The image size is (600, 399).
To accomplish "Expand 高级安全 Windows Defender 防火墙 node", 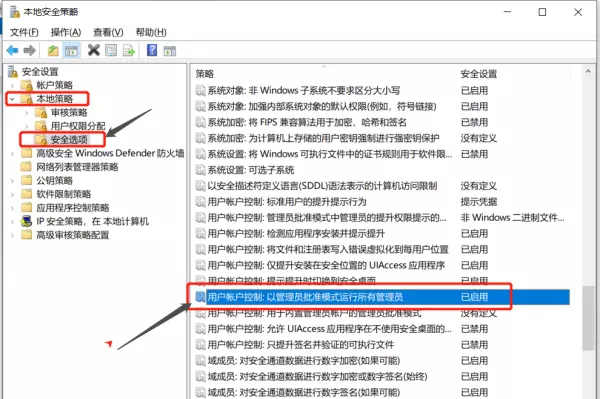I will click(x=12, y=154).
